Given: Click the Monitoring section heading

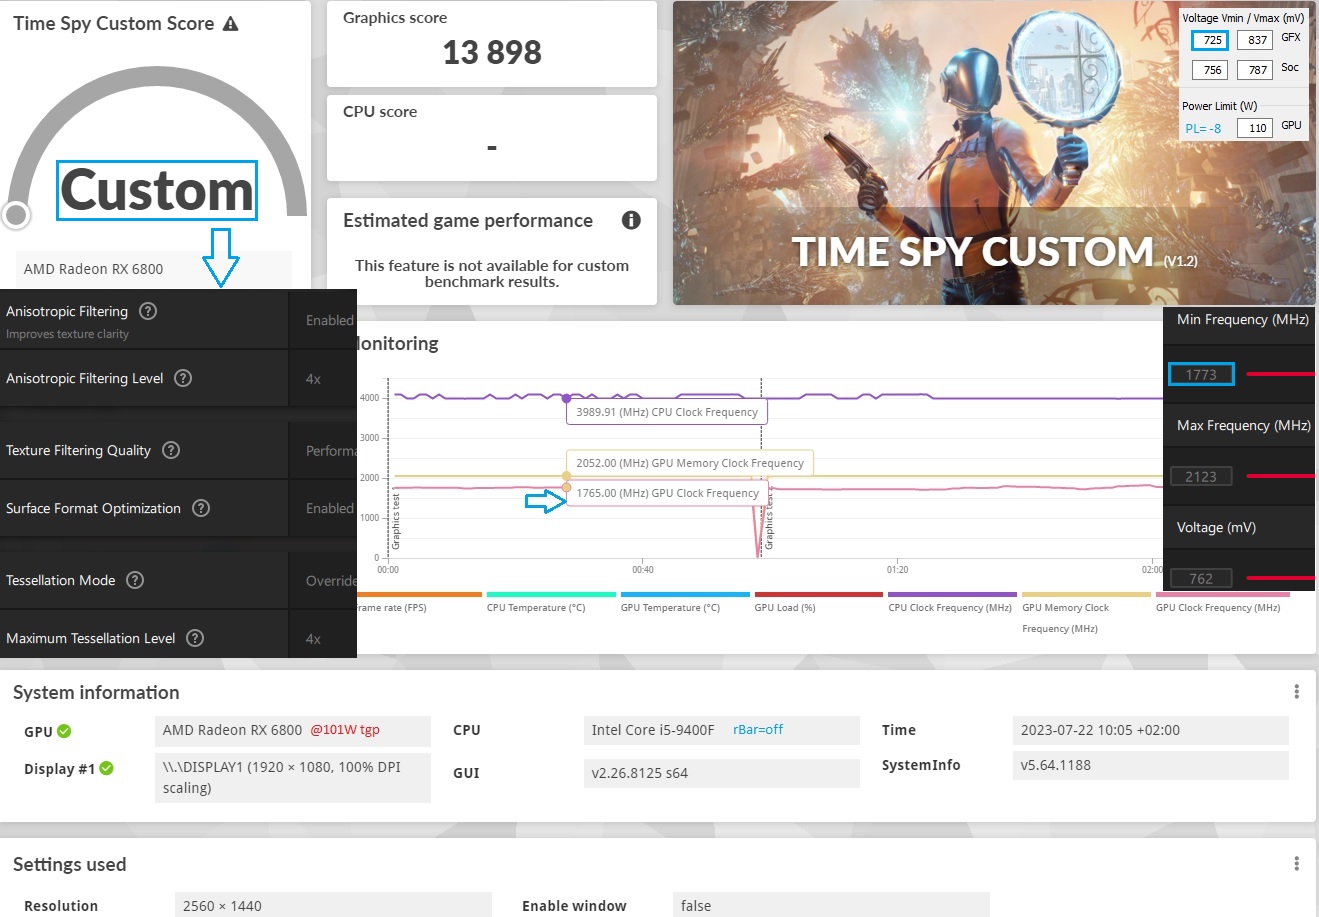Looking at the screenshot, I should click(398, 343).
